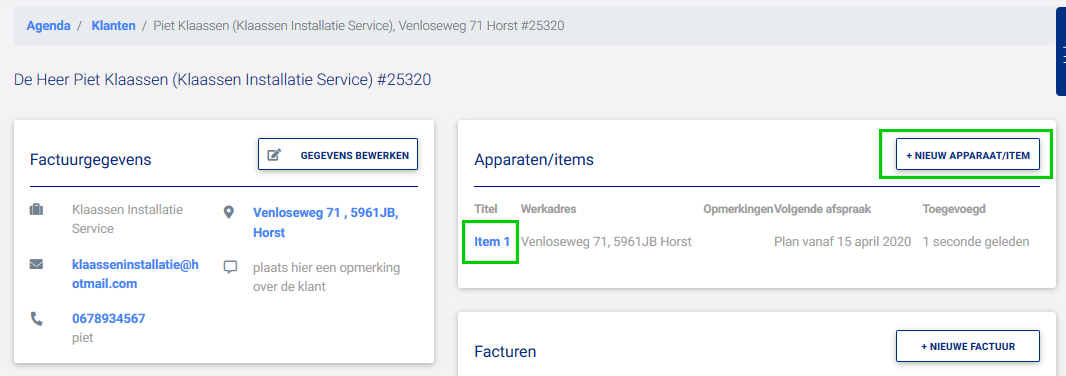Click the Factuurgegevens heading

point(90,160)
